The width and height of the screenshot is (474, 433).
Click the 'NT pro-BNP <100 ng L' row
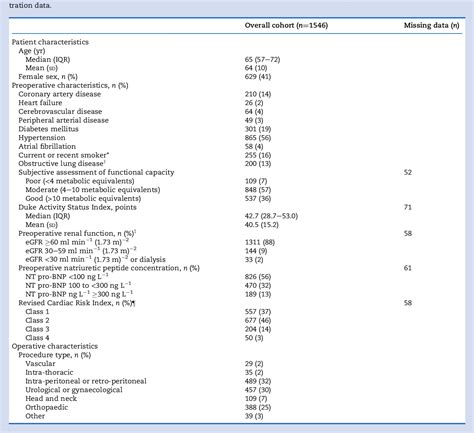(x=67, y=277)
